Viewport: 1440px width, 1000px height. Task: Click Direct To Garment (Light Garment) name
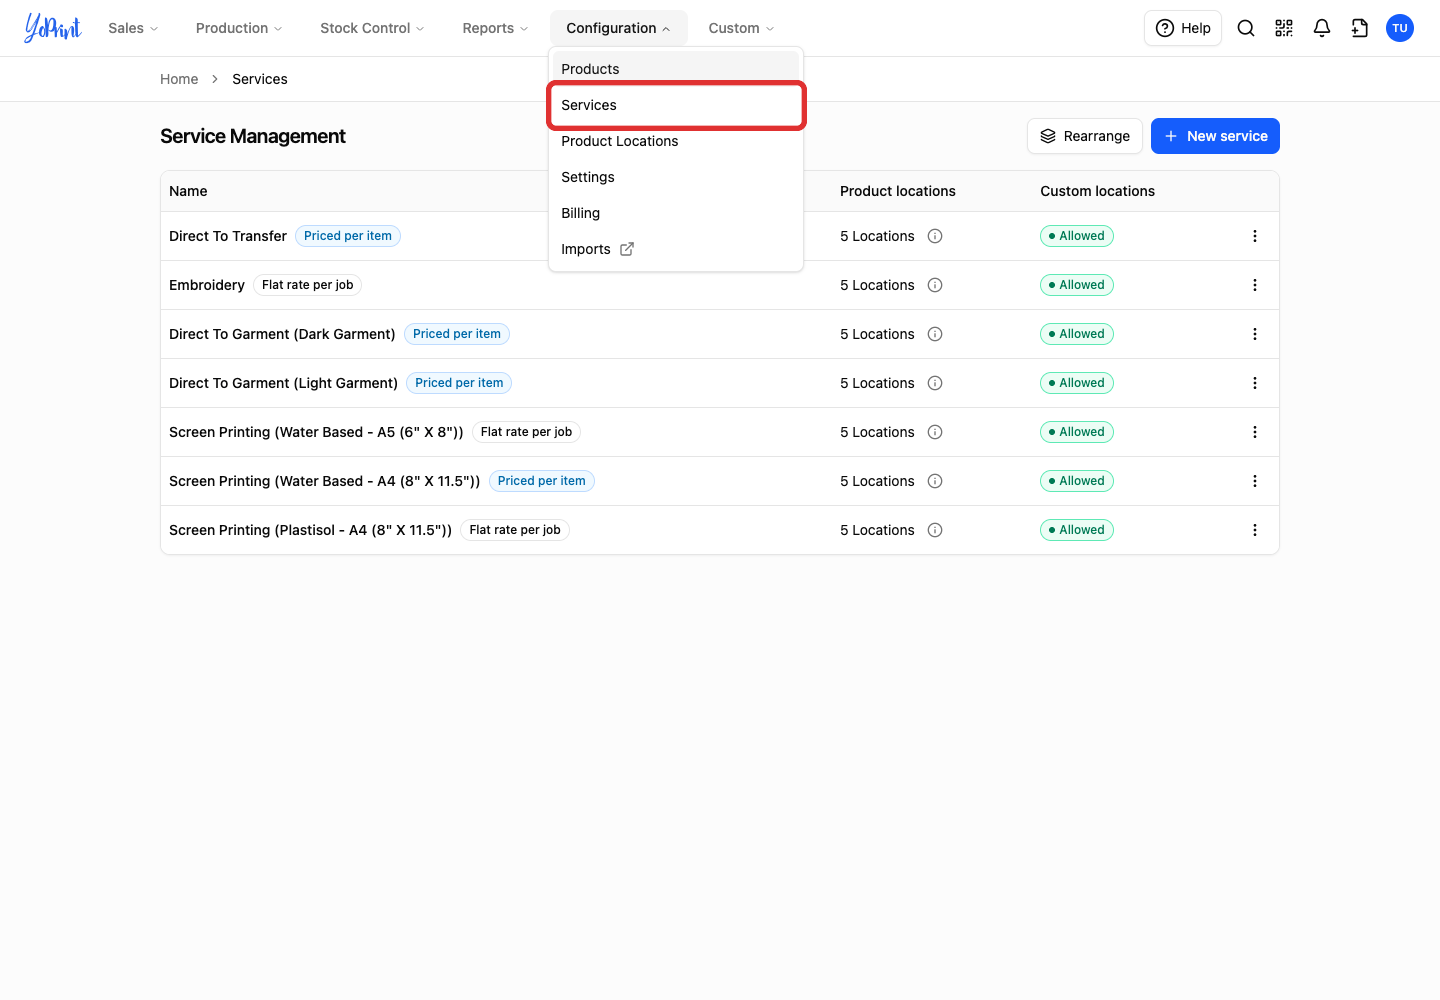click(x=283, y=383)
